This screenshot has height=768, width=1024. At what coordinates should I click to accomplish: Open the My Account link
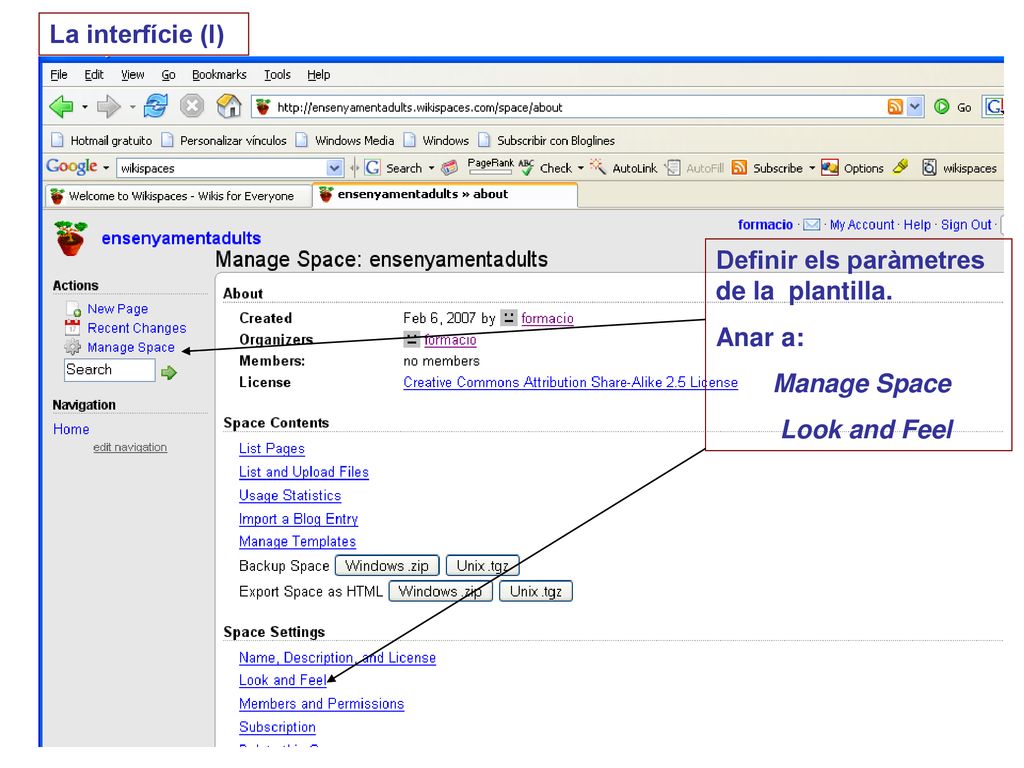[862, 225]
